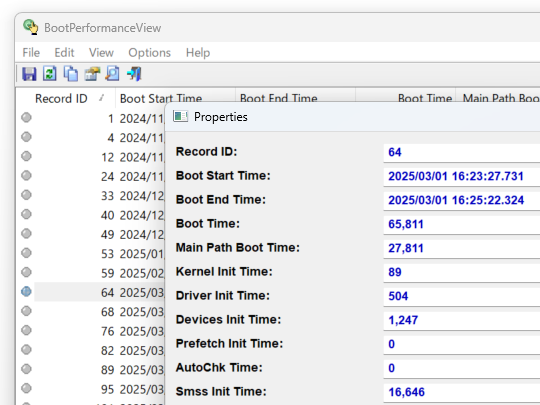Open the Edit menu
540x405 pixels.
64,53
